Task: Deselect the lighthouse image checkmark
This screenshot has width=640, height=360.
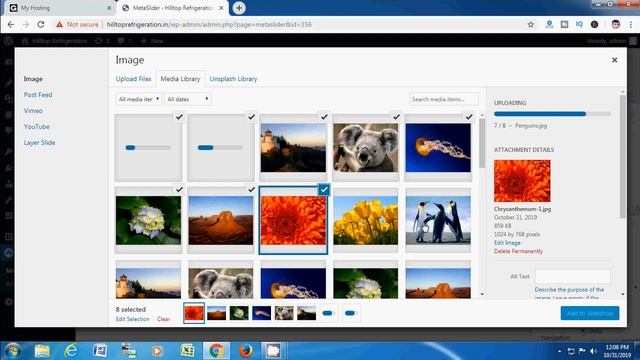Action: point(324,117)
